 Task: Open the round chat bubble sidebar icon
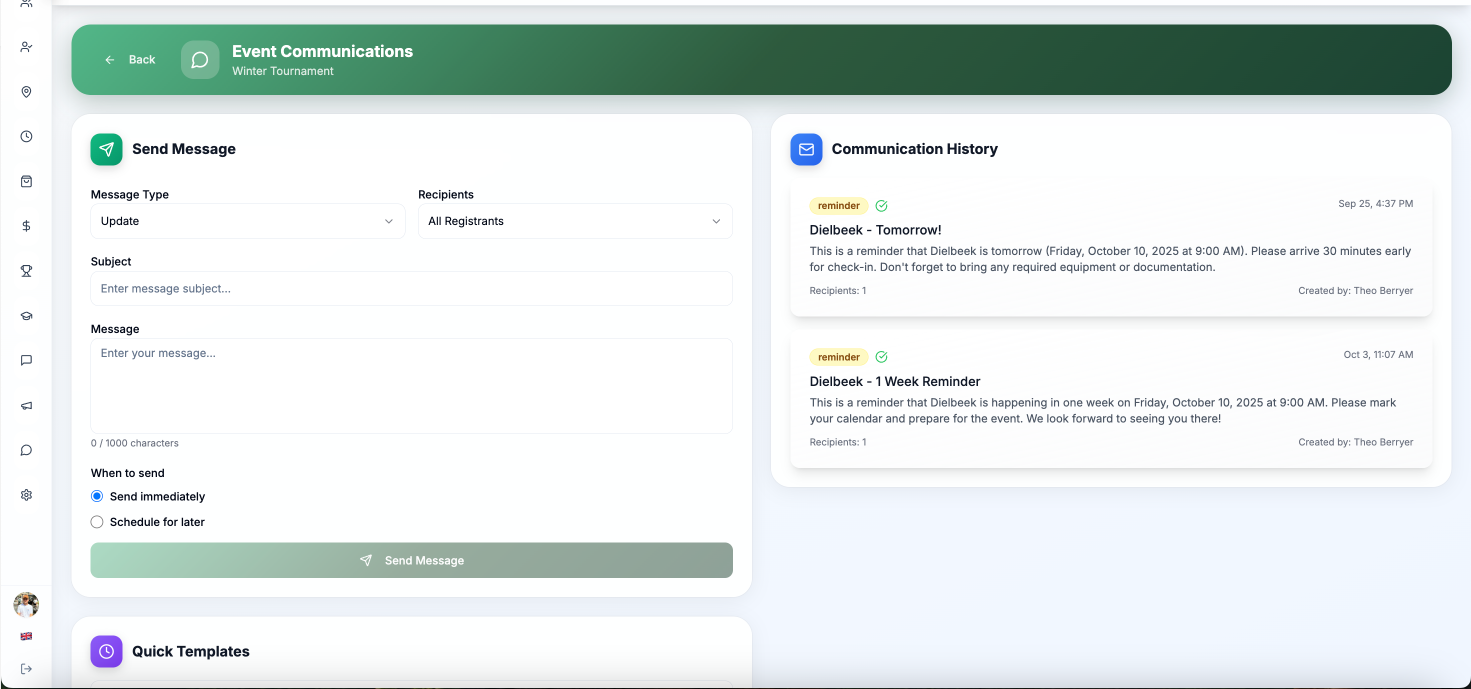click(26, 450)
